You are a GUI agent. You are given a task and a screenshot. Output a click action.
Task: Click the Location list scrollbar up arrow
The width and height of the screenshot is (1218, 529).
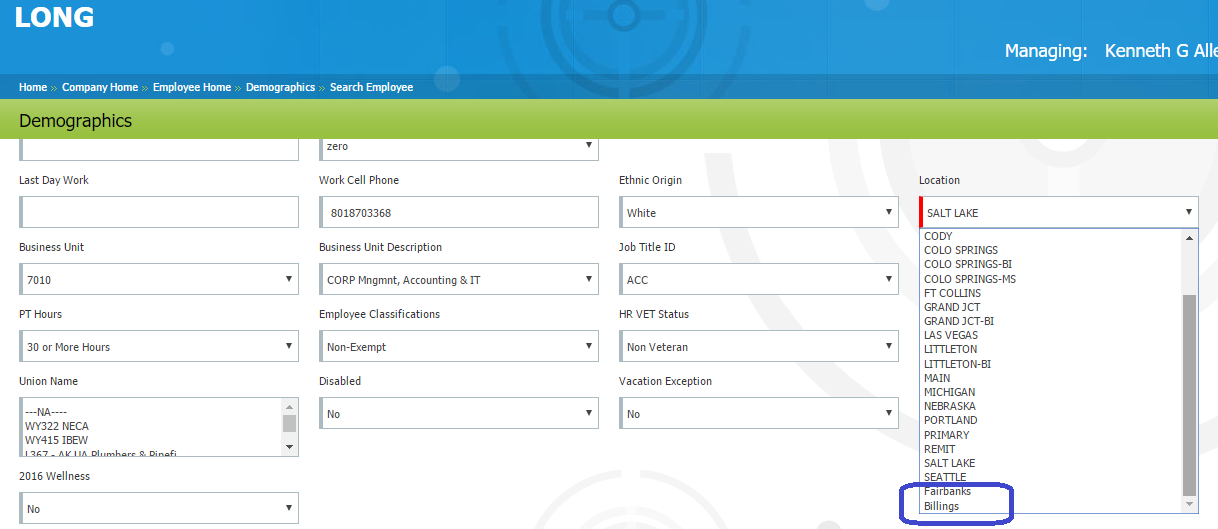(x=1189, y=238)
